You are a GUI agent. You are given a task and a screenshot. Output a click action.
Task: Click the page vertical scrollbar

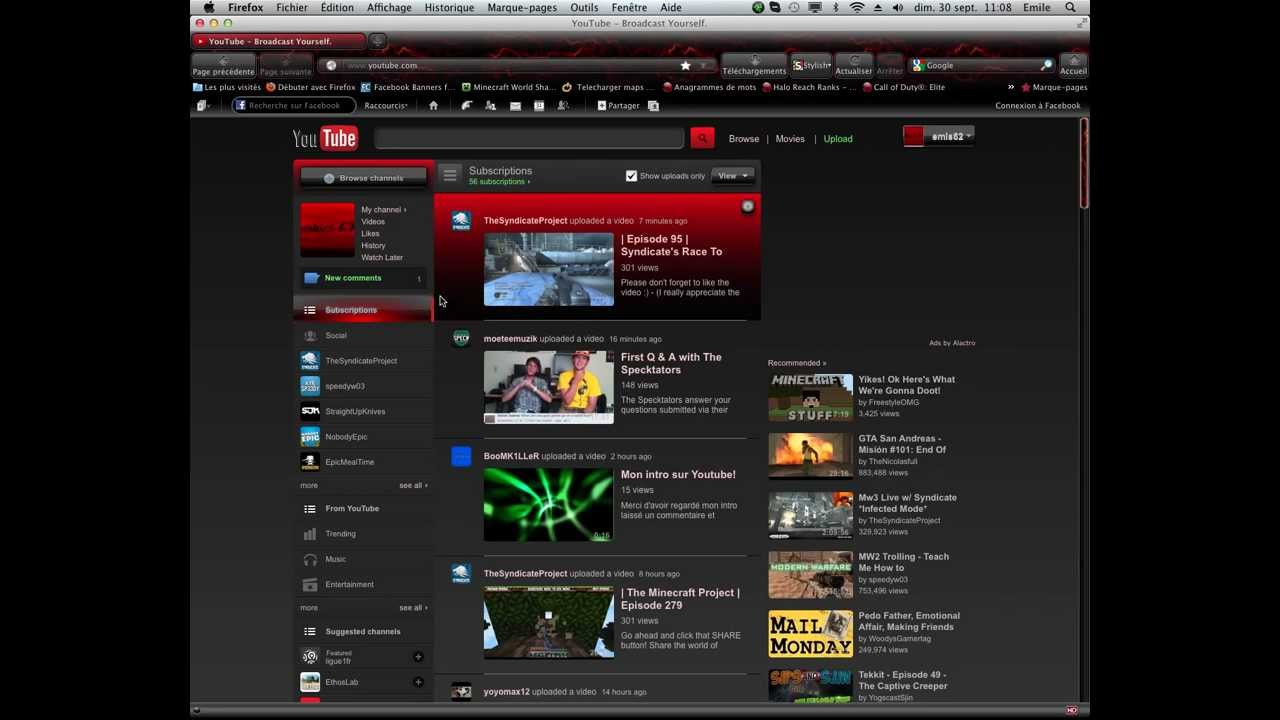[x=1083, y=164]
